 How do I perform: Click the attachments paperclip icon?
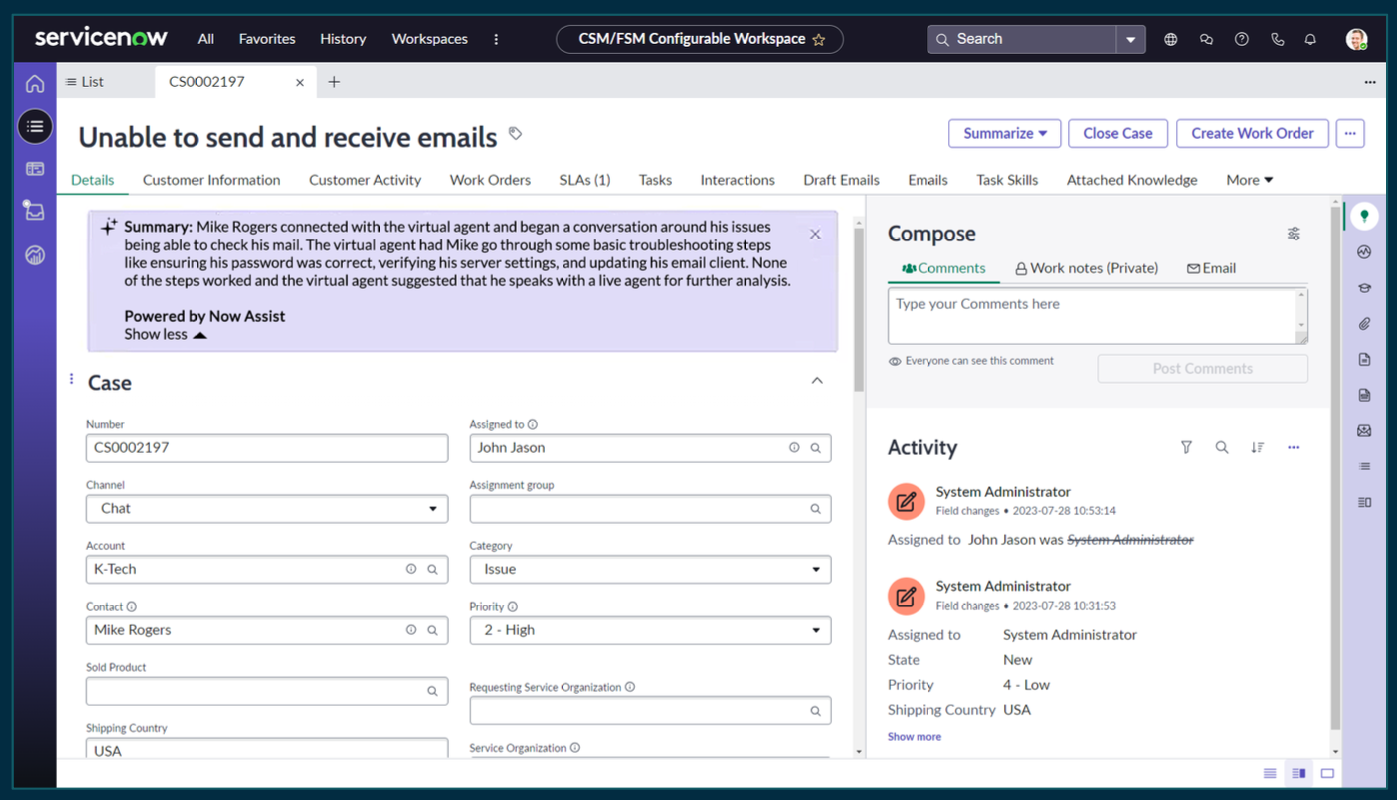point(1364,324)
